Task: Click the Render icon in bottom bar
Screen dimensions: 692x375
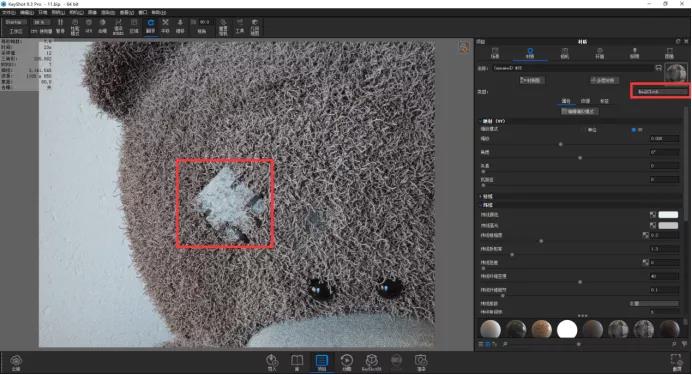Action: click(421, 363)
